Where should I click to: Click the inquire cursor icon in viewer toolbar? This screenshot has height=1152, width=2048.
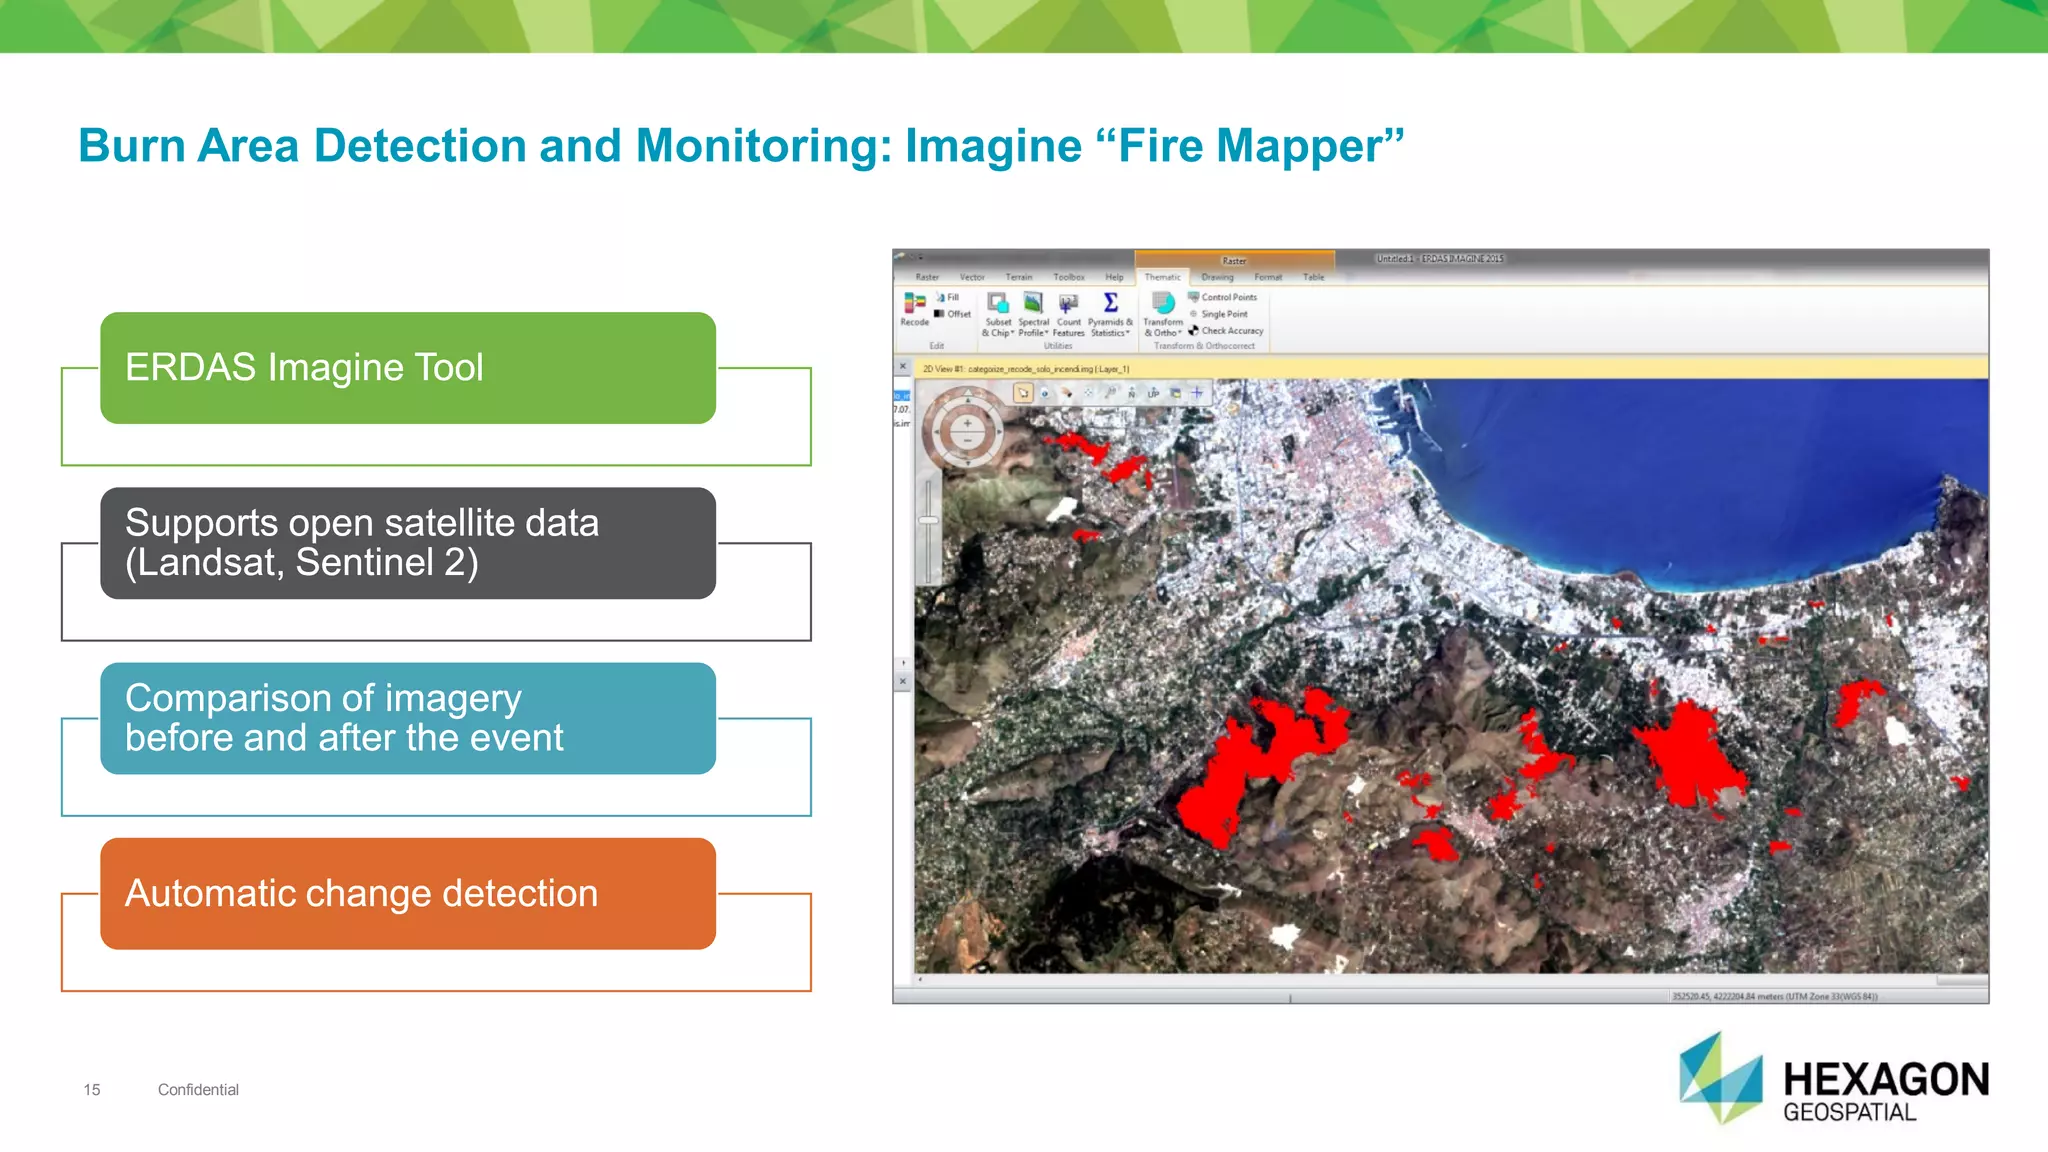[1045, 393]
